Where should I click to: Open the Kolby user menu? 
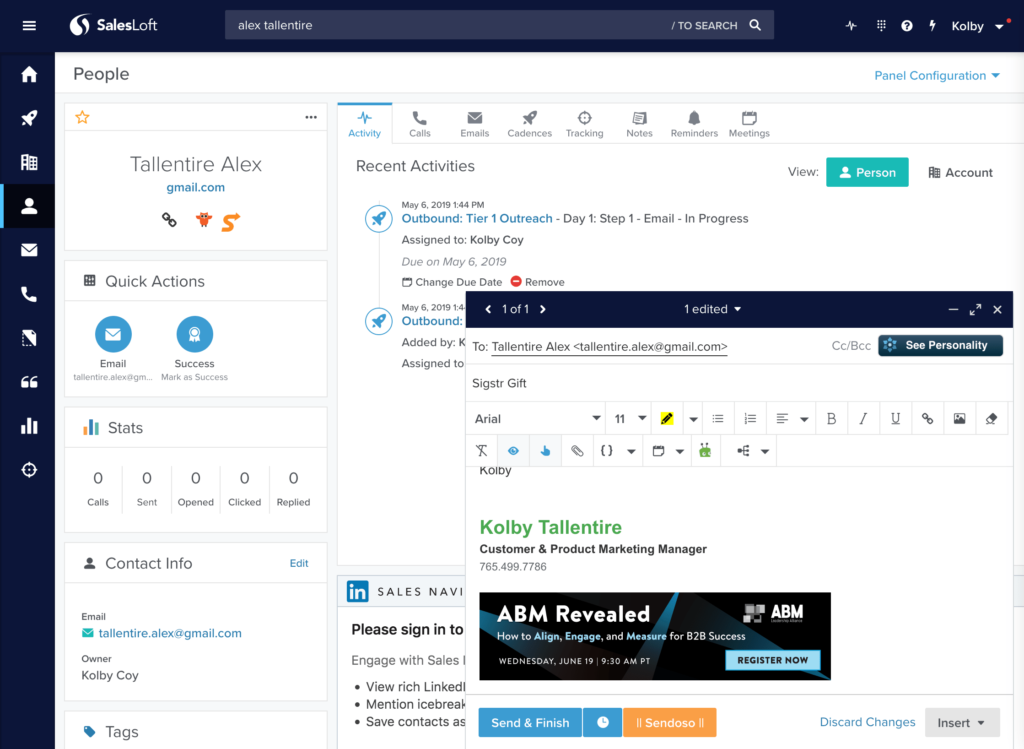pyautogui.click(x=976, y=26)
